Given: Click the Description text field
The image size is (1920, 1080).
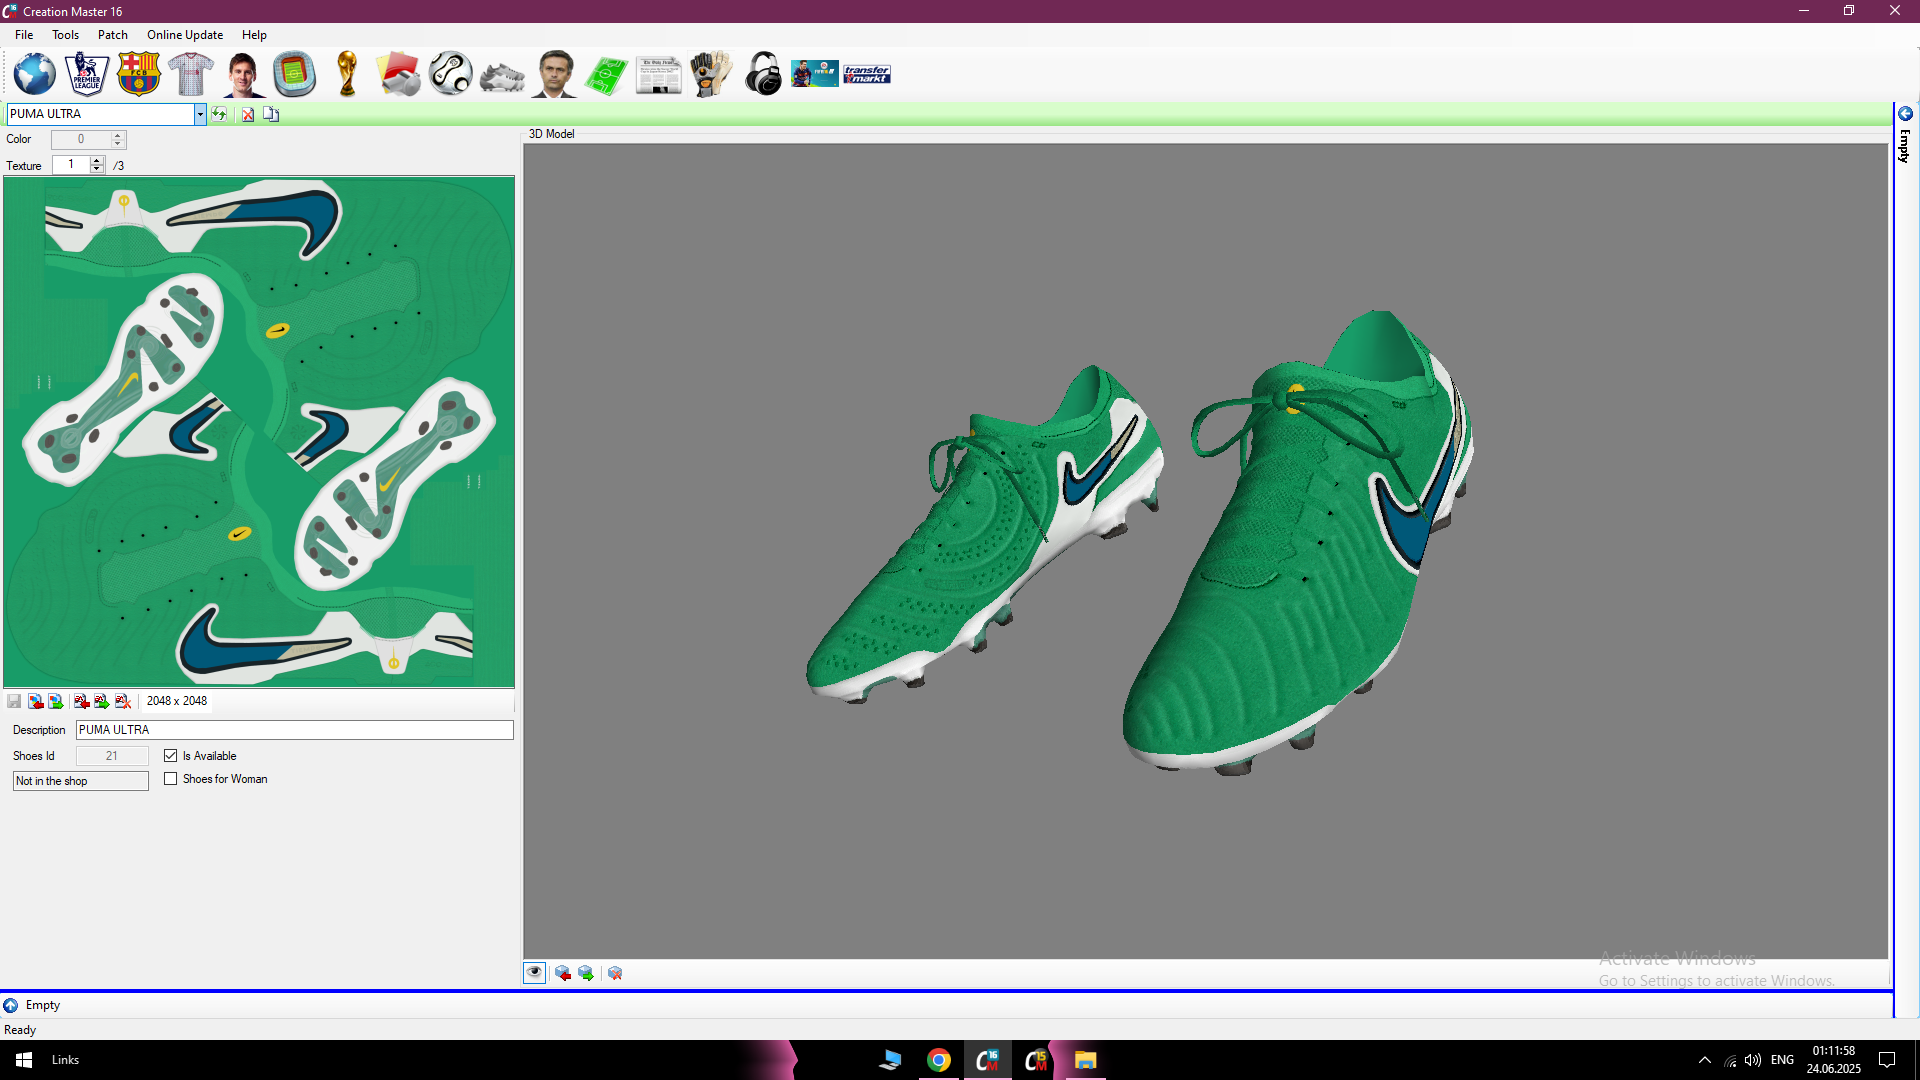Looking at the screenshot, I should (295, 730).
